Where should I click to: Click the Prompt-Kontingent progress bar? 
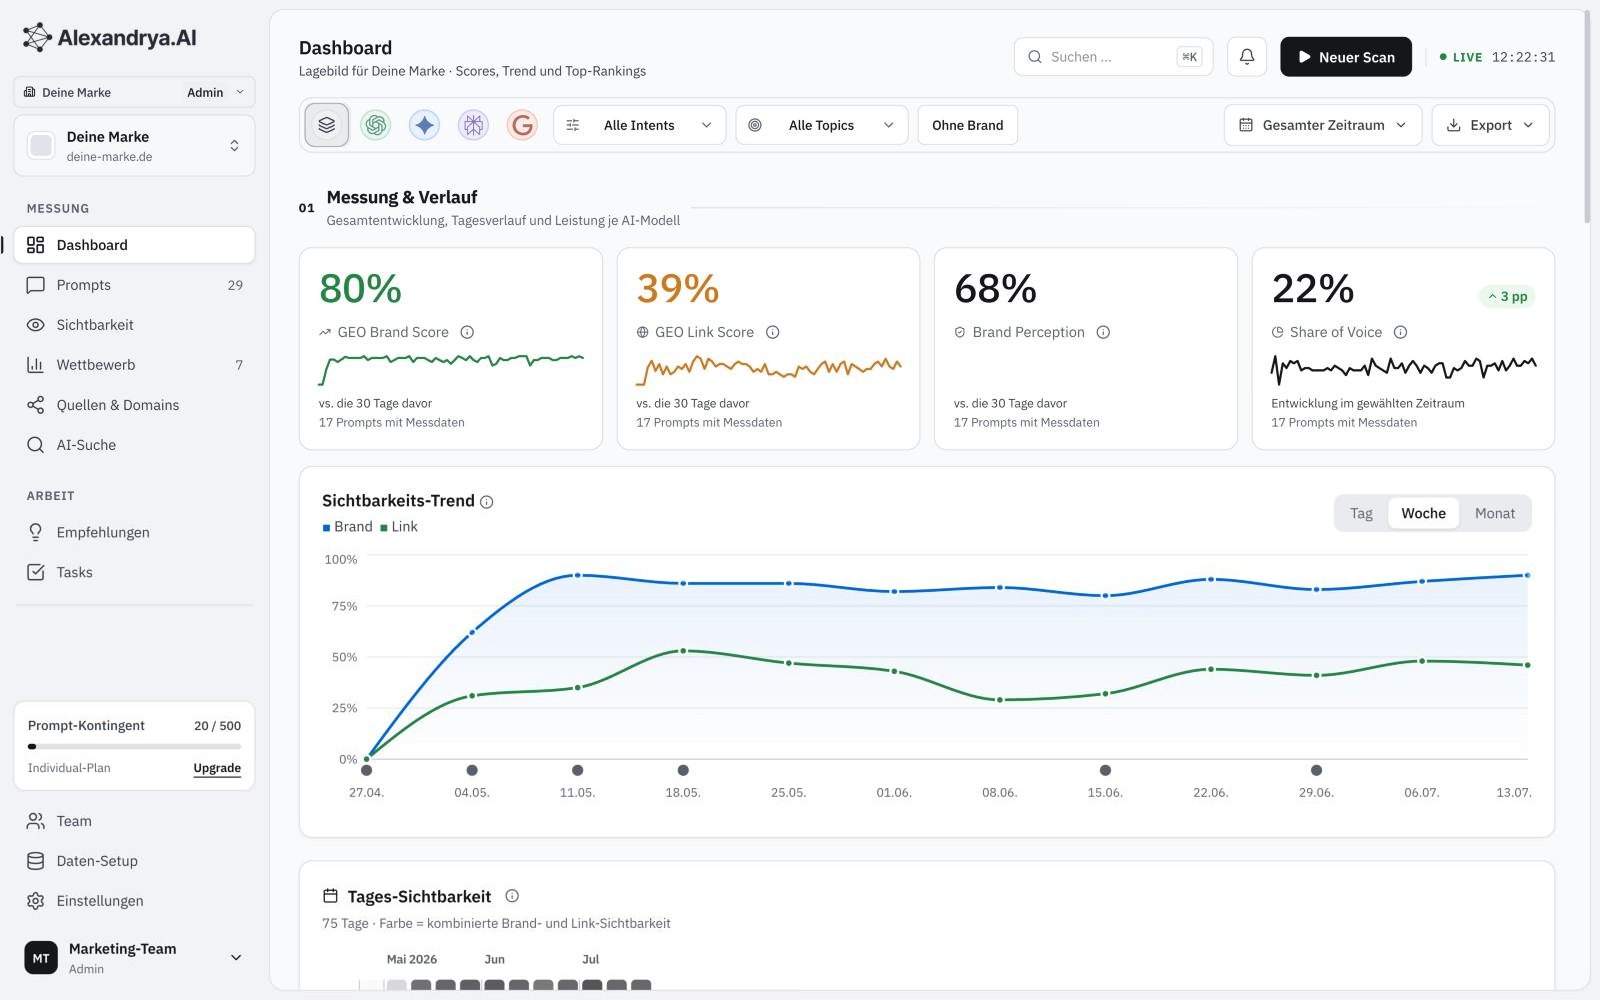[134, 746]
